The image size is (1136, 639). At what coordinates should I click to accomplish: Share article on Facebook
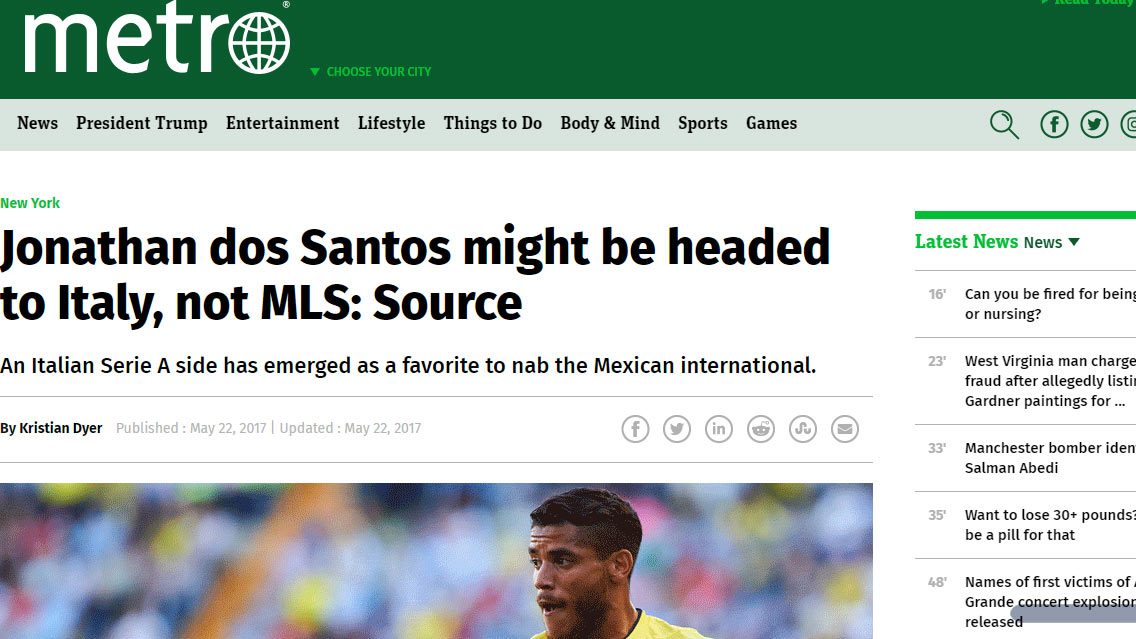635,429
